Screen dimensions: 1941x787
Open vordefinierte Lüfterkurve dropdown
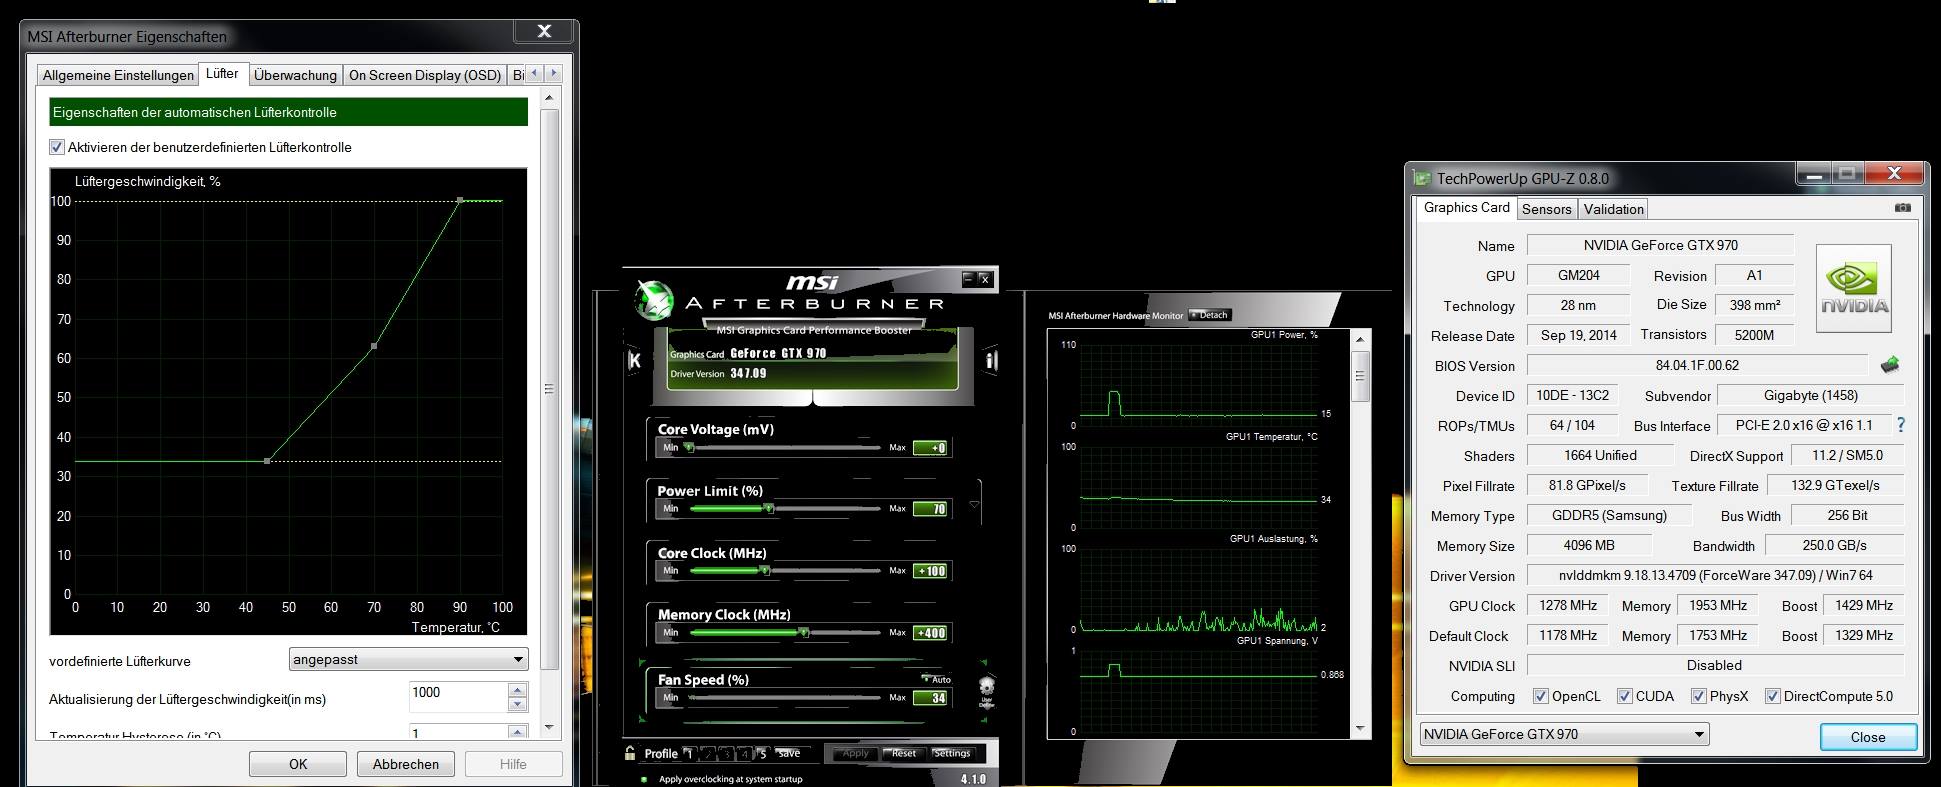coord(408,660)
